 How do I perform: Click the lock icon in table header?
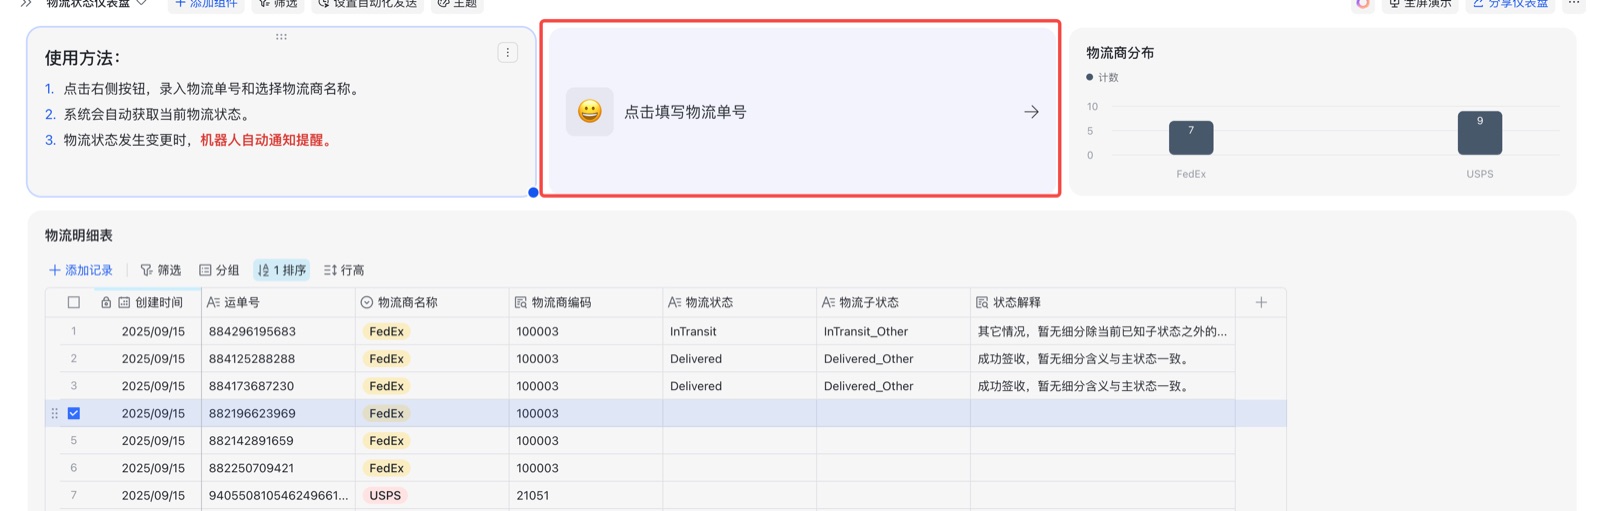(x=106, y=302)
